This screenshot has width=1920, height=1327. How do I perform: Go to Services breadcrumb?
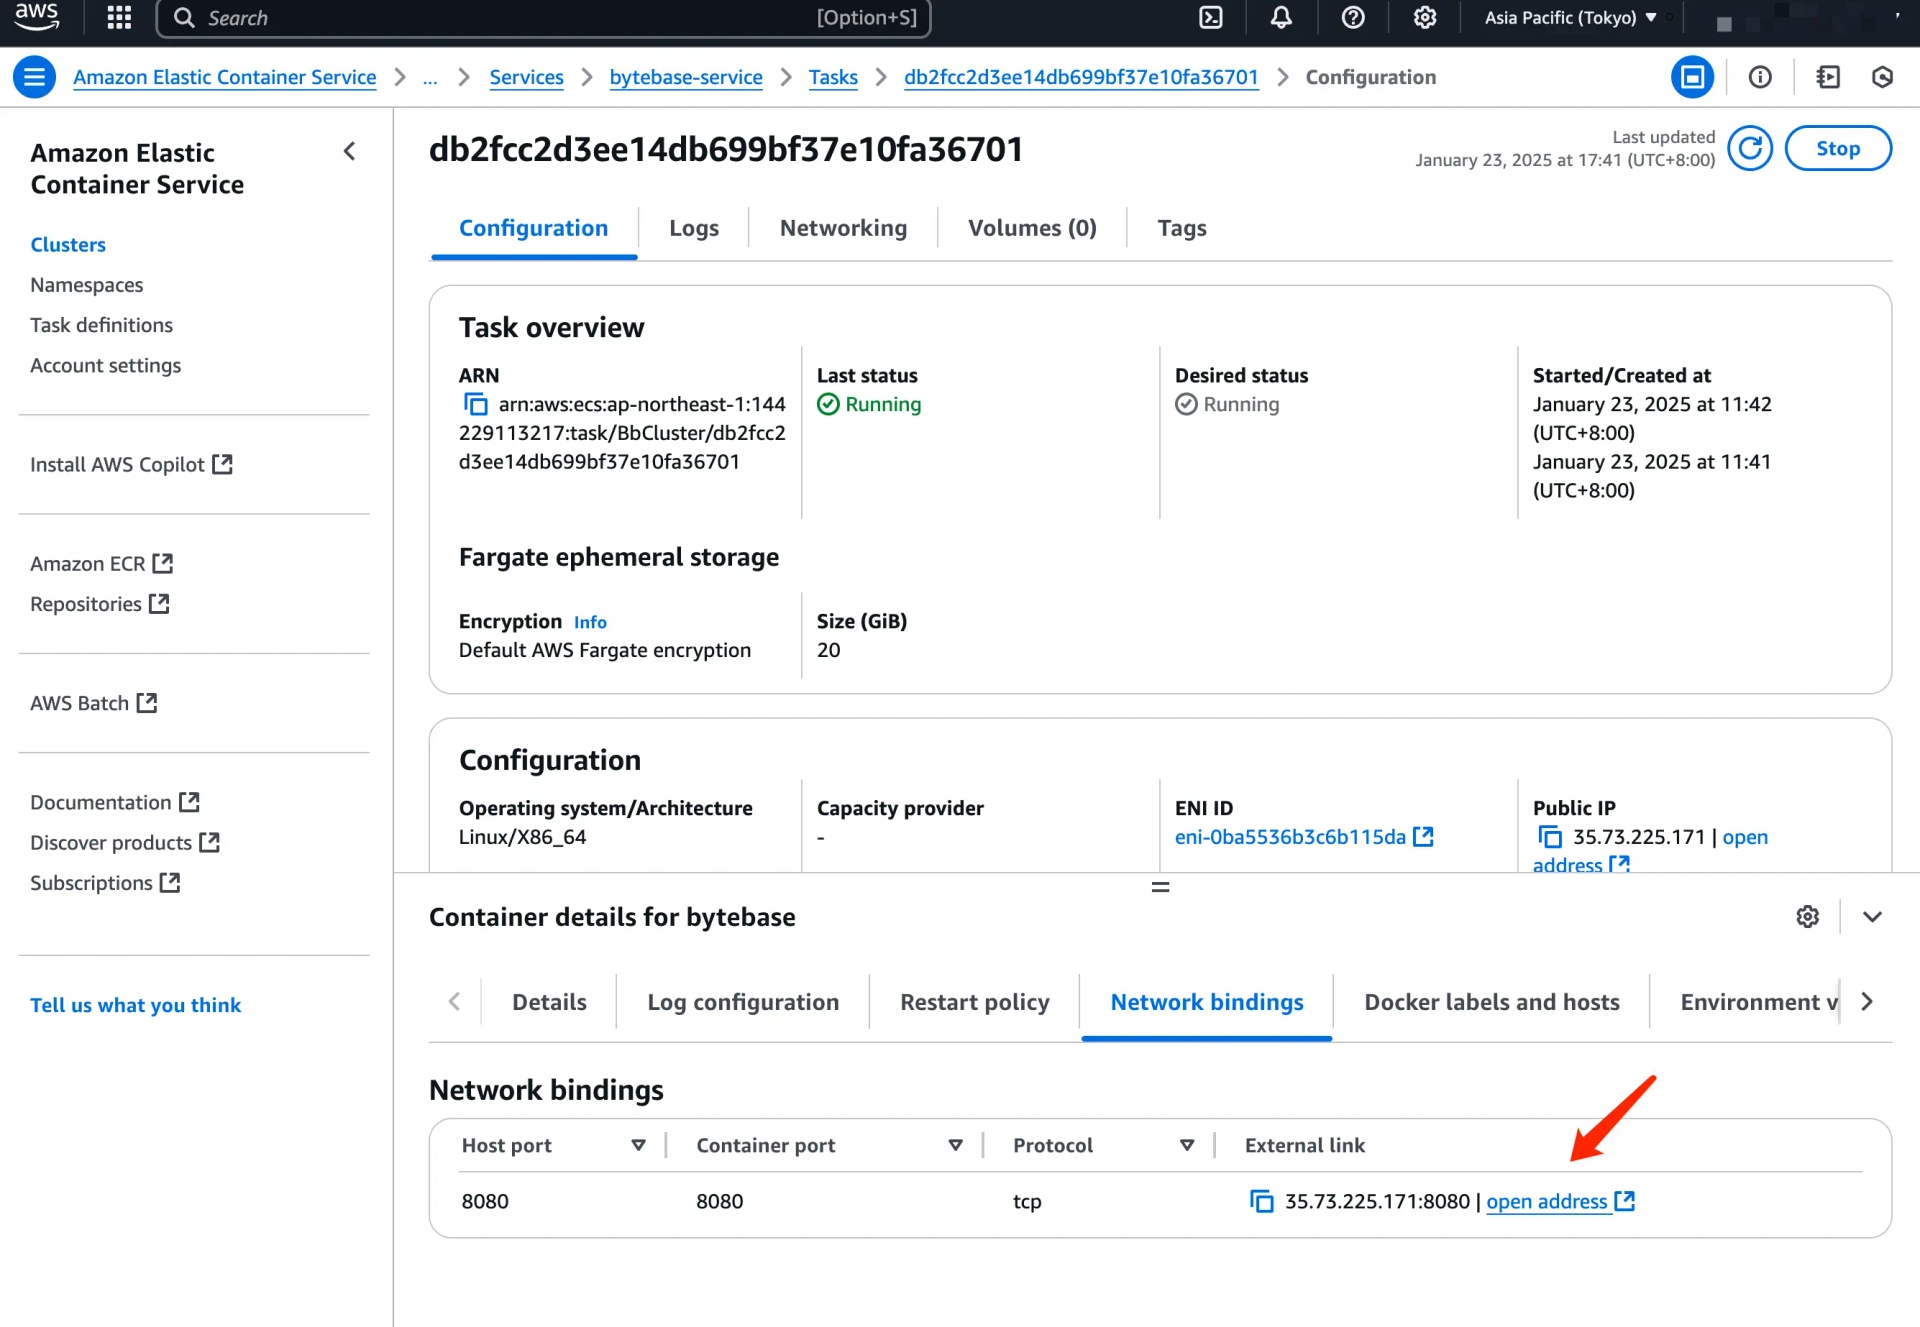pos(526,77)
